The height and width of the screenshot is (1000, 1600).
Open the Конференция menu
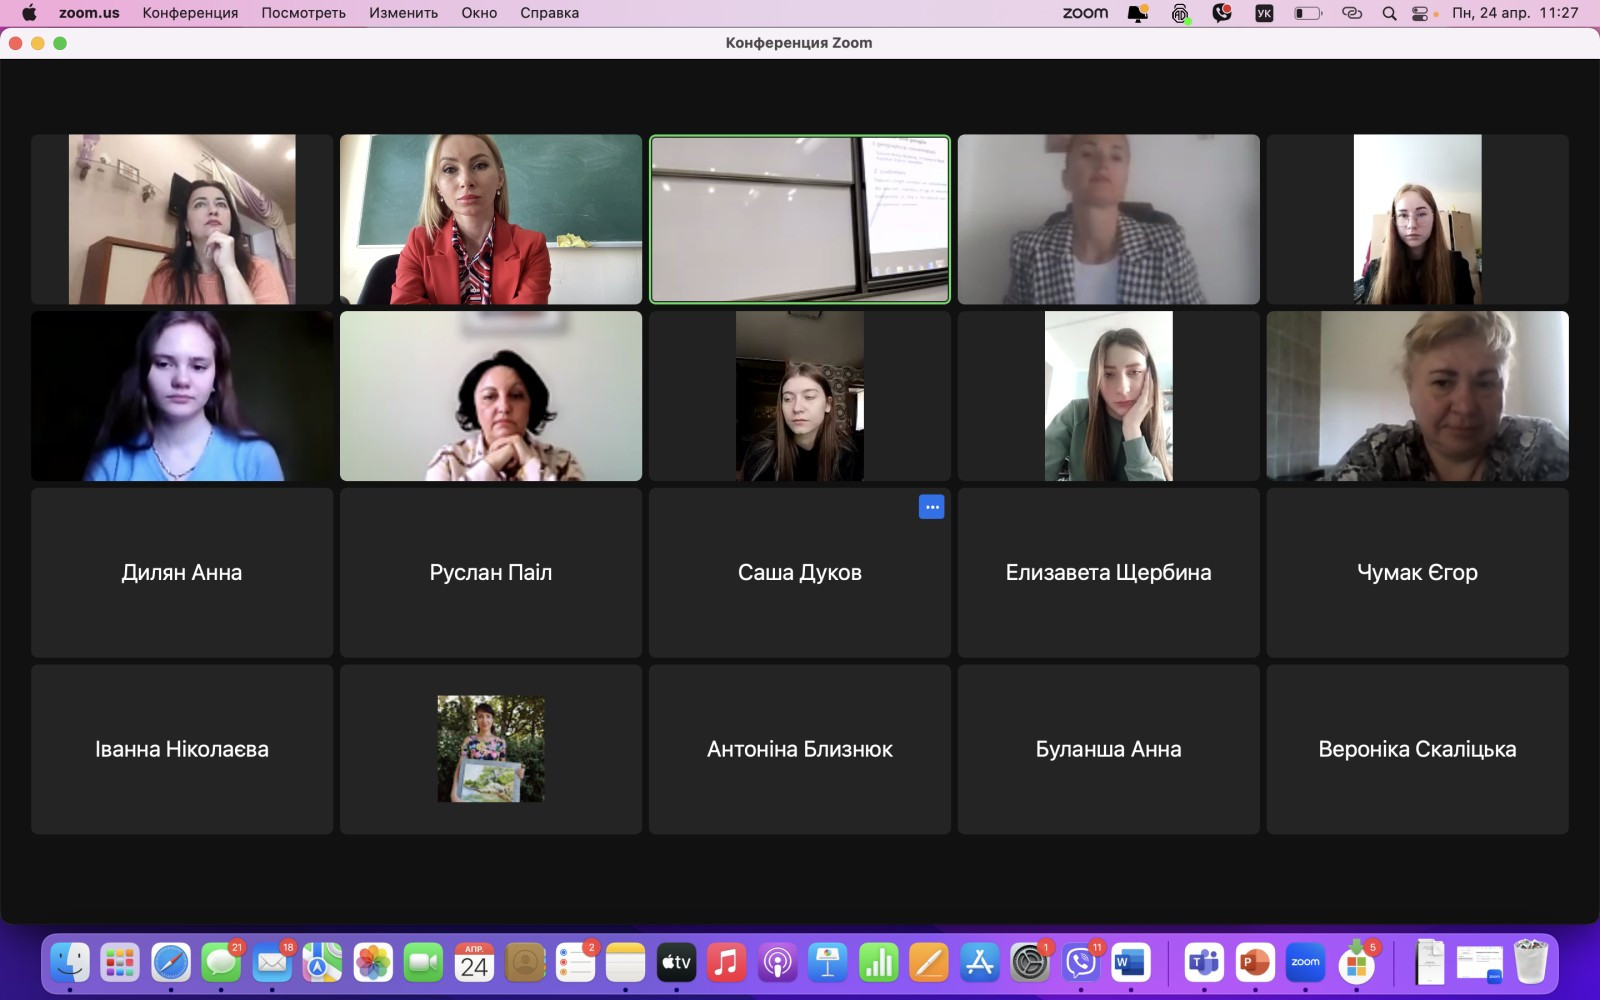tap(190, 13)
